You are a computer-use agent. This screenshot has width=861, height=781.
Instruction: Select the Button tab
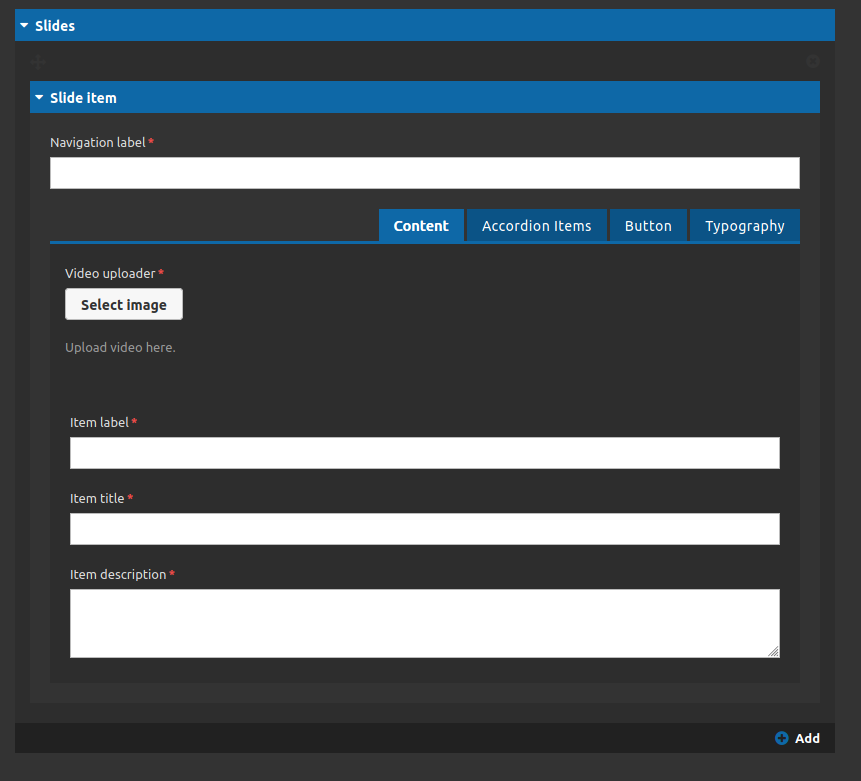[648, 226]
